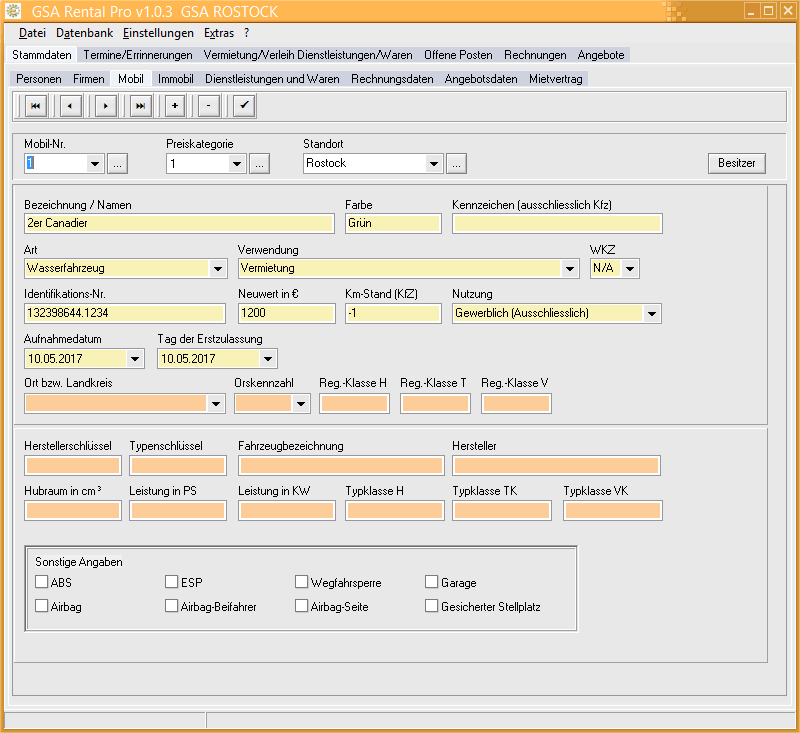Tick the Wegfahrsperre checkbox

pos(302,582)
